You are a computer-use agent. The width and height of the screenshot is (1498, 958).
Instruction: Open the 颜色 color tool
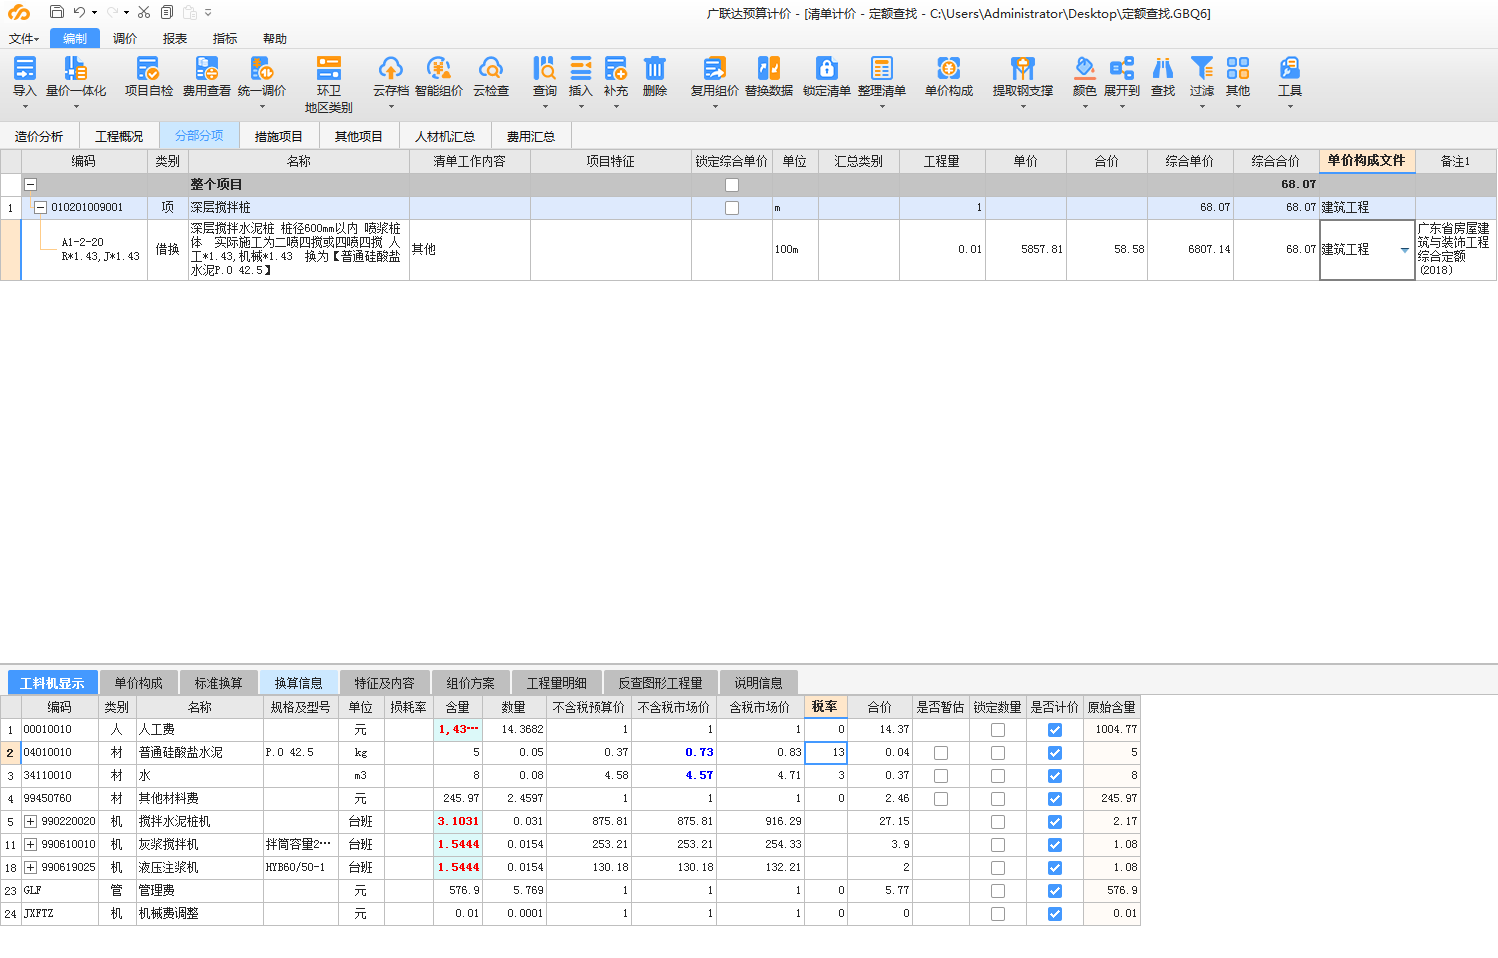[1084, 68]
